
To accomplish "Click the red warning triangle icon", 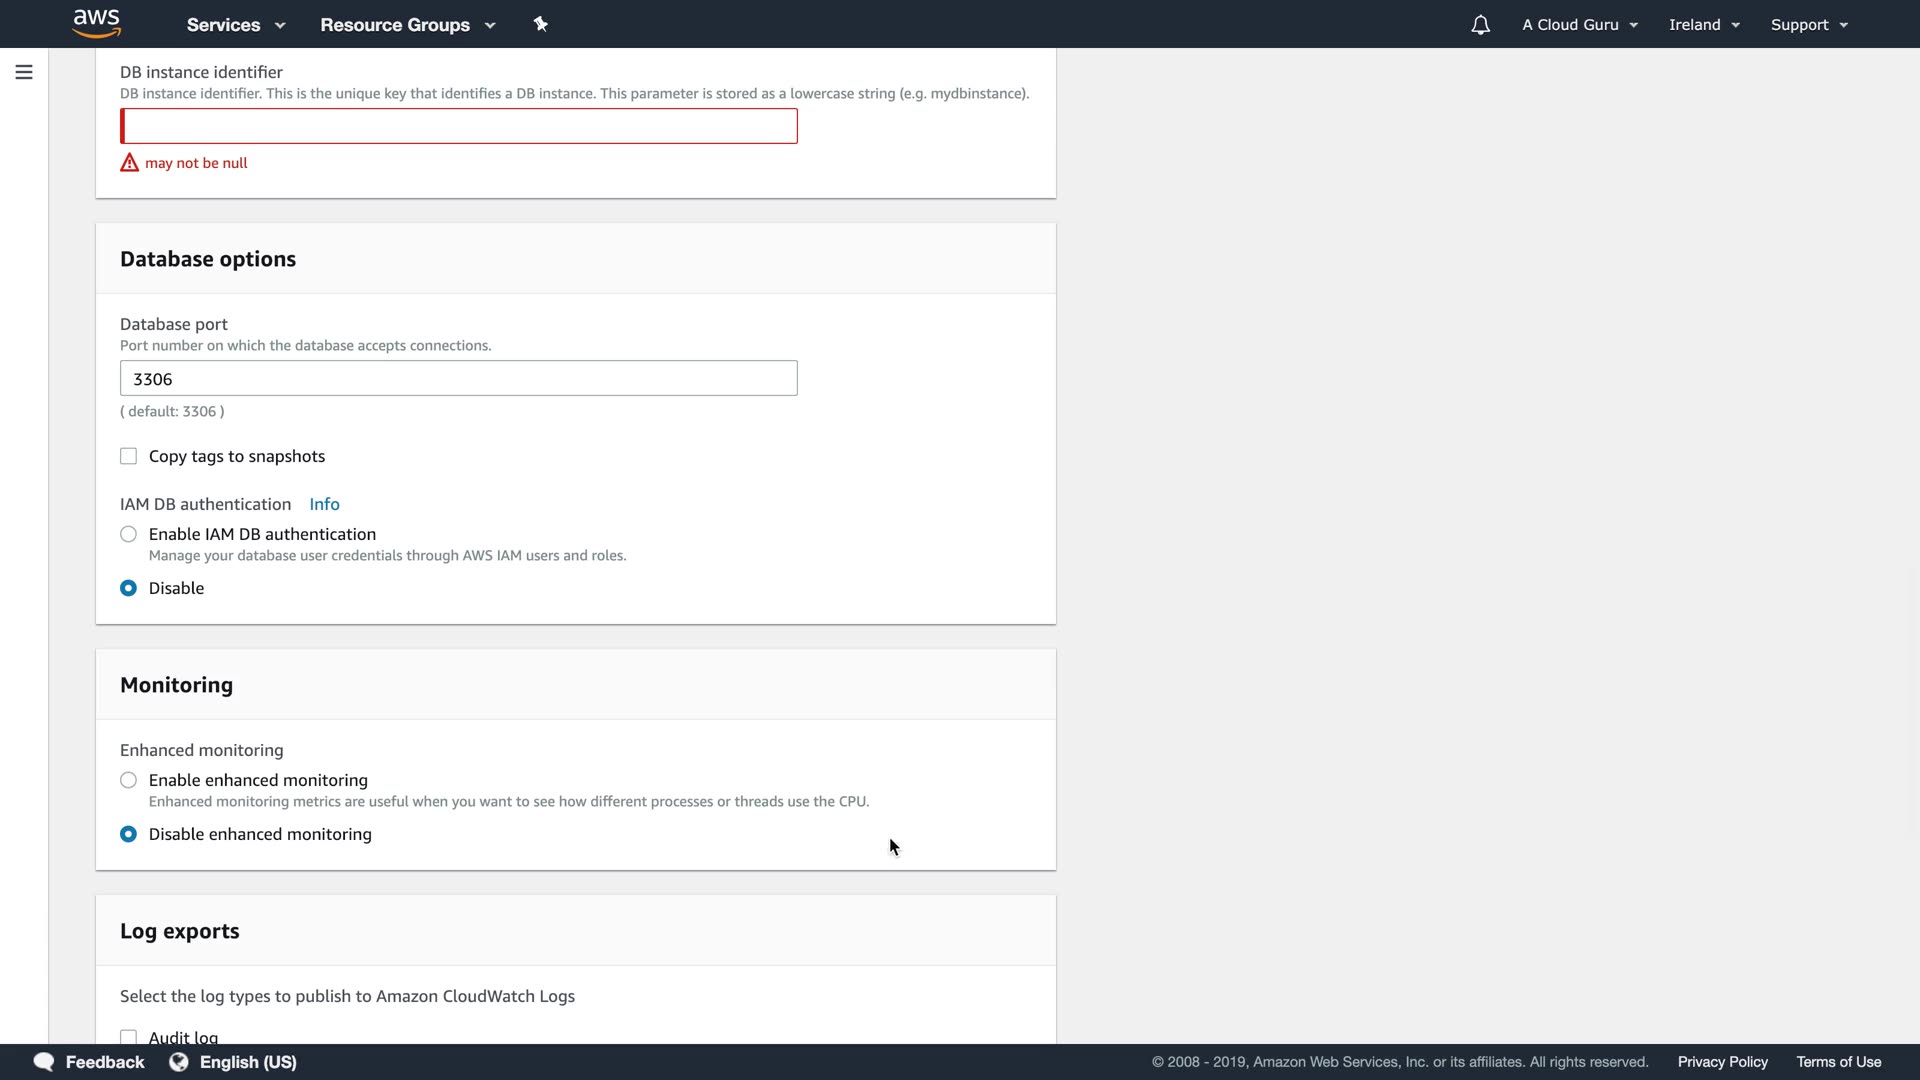I will (129, 163).
